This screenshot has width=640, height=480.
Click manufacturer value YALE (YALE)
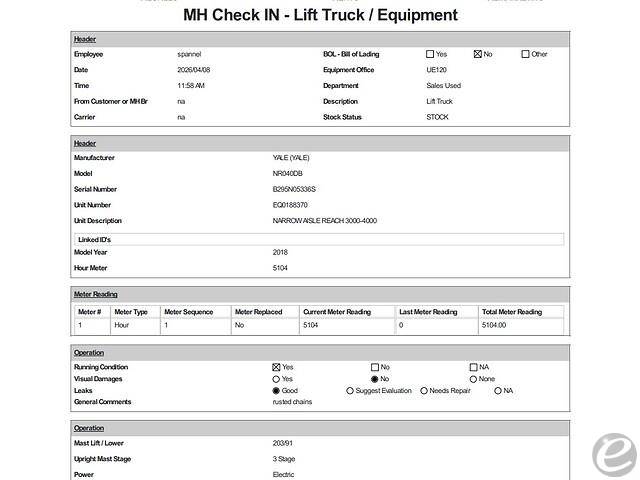point(291,158)
